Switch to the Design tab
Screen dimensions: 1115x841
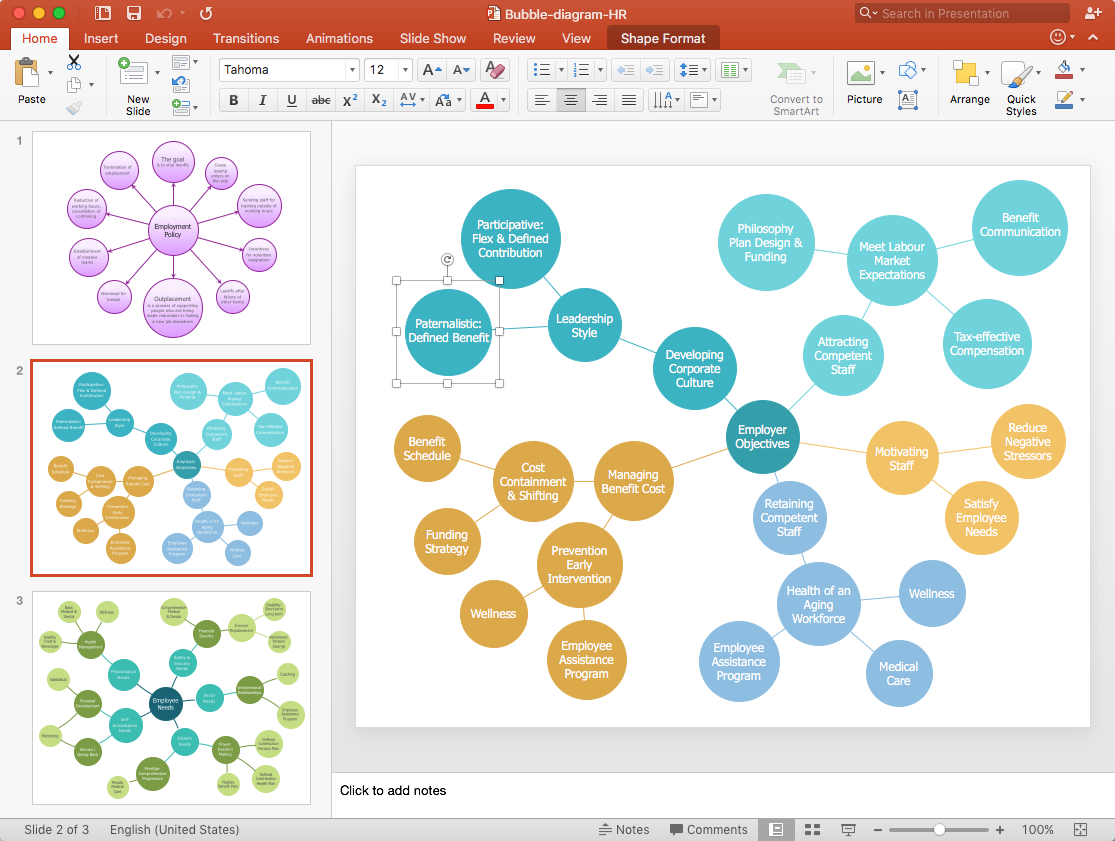click(x=165, y=38)
